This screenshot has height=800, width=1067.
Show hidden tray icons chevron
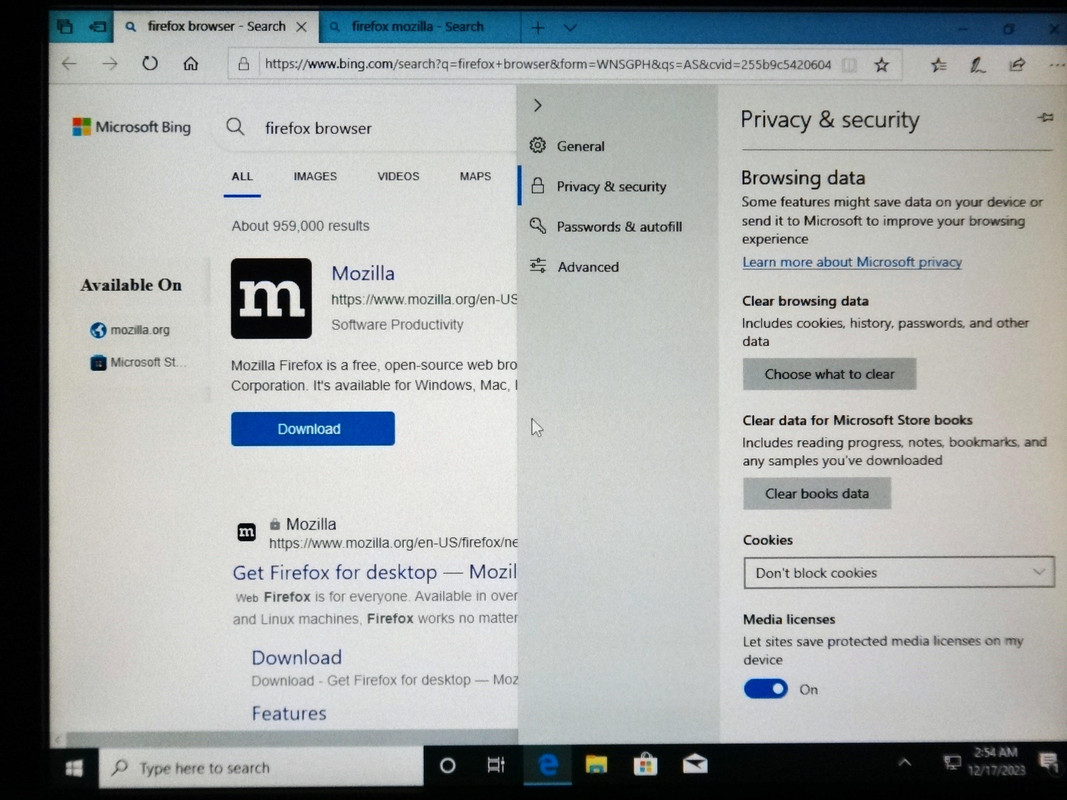(904, 763)
